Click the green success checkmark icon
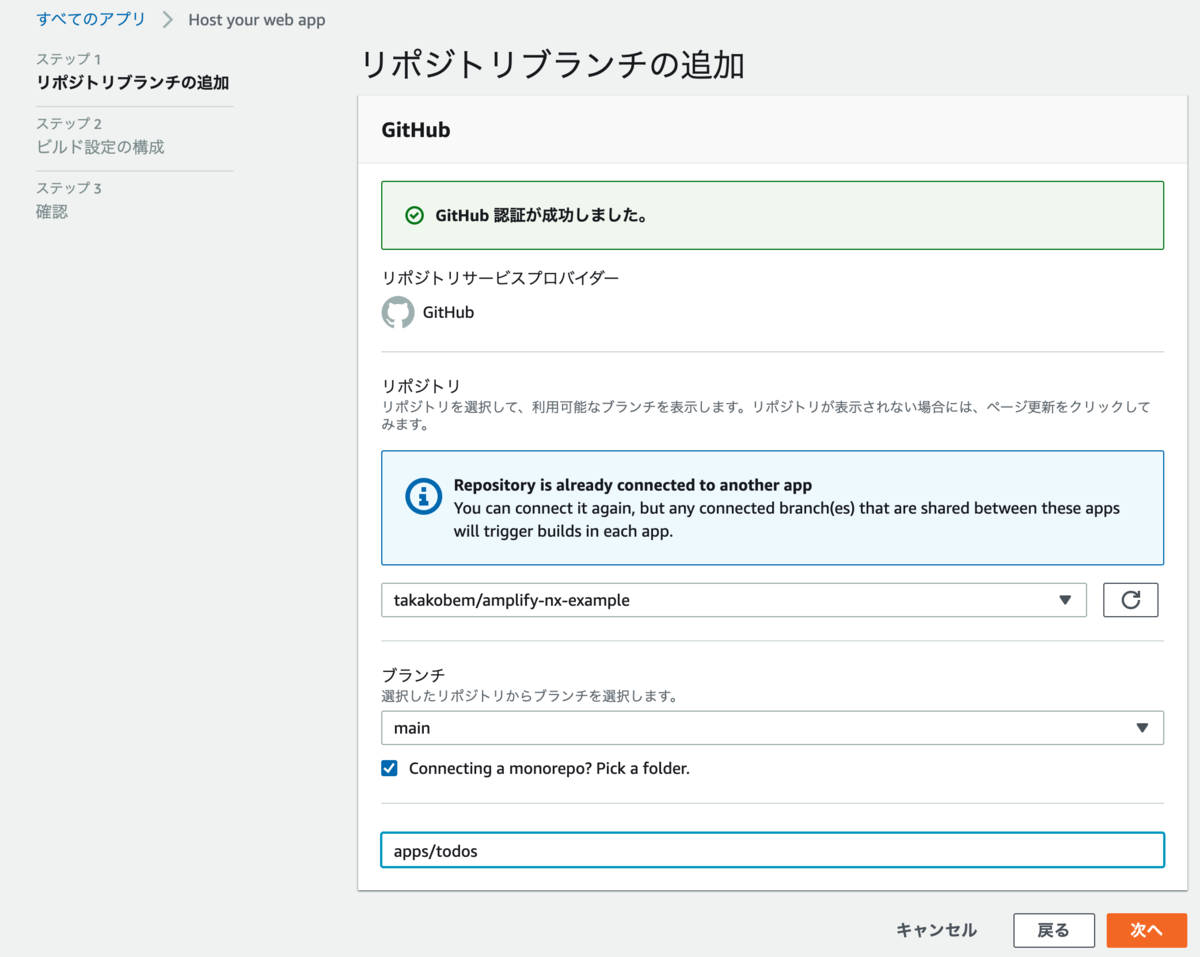Viewport: 1200px width, 957px height. 414,215
